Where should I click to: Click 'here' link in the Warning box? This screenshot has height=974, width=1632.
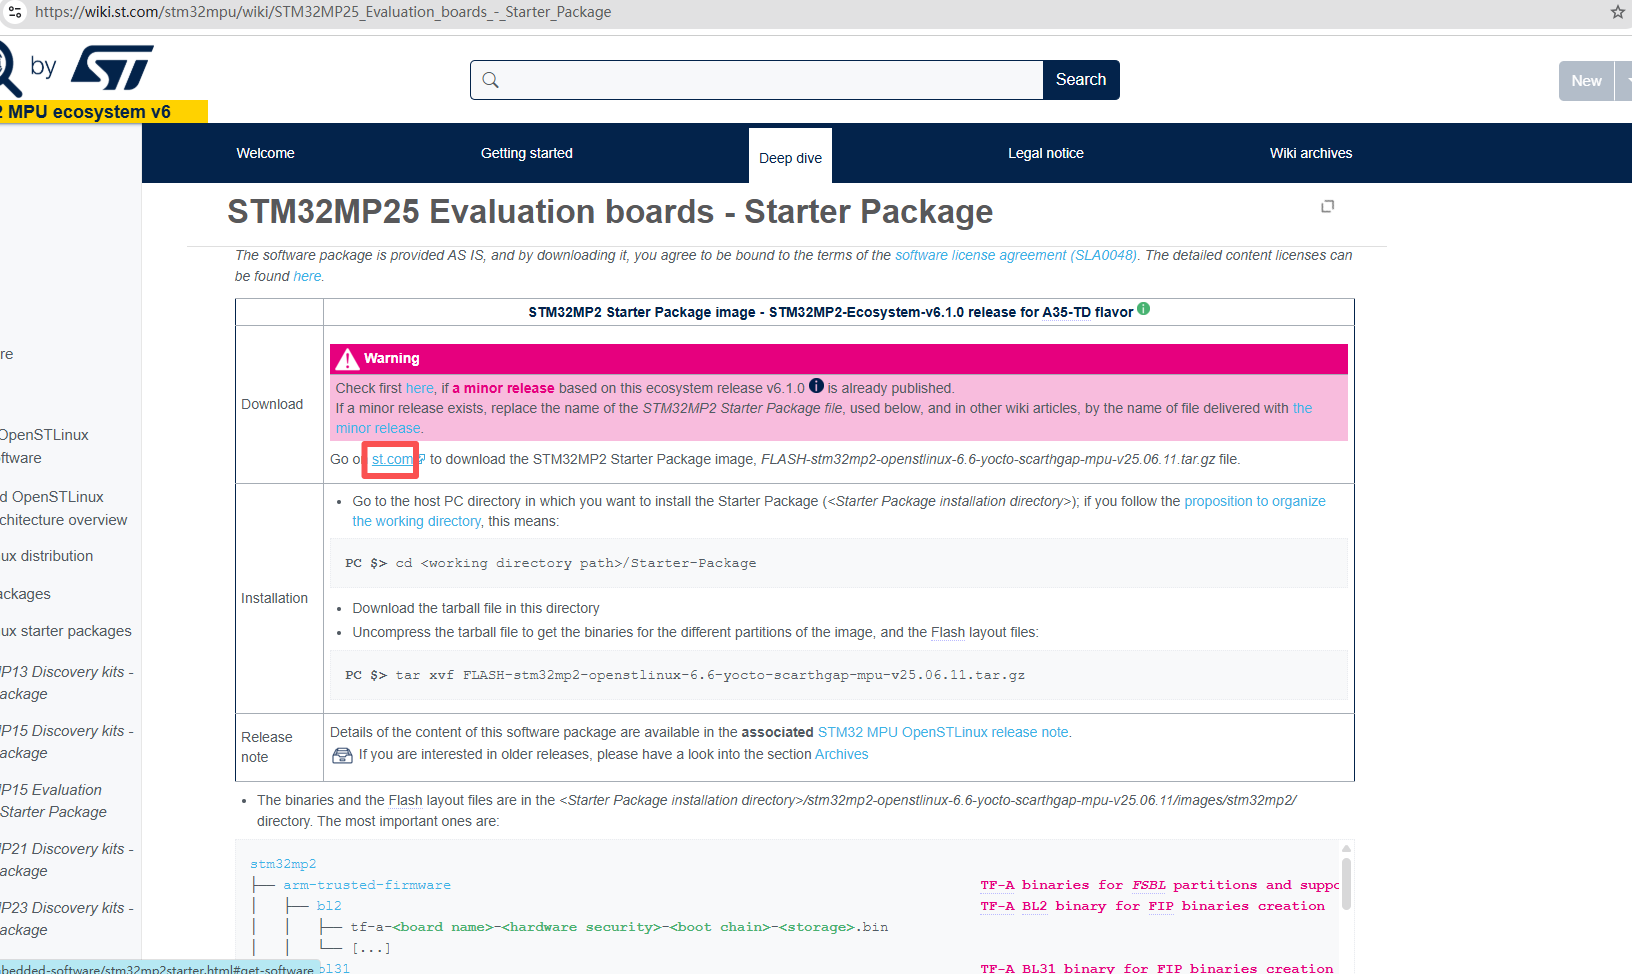coord(419,388)
